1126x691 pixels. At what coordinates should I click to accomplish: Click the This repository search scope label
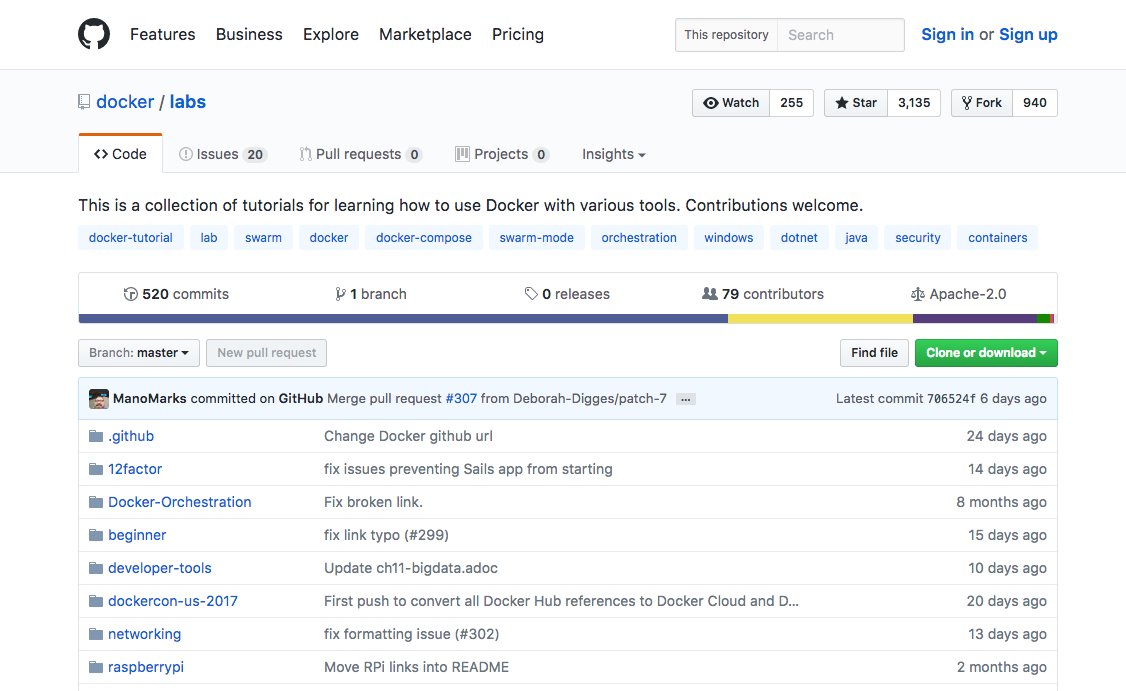[x=726, y=34]
